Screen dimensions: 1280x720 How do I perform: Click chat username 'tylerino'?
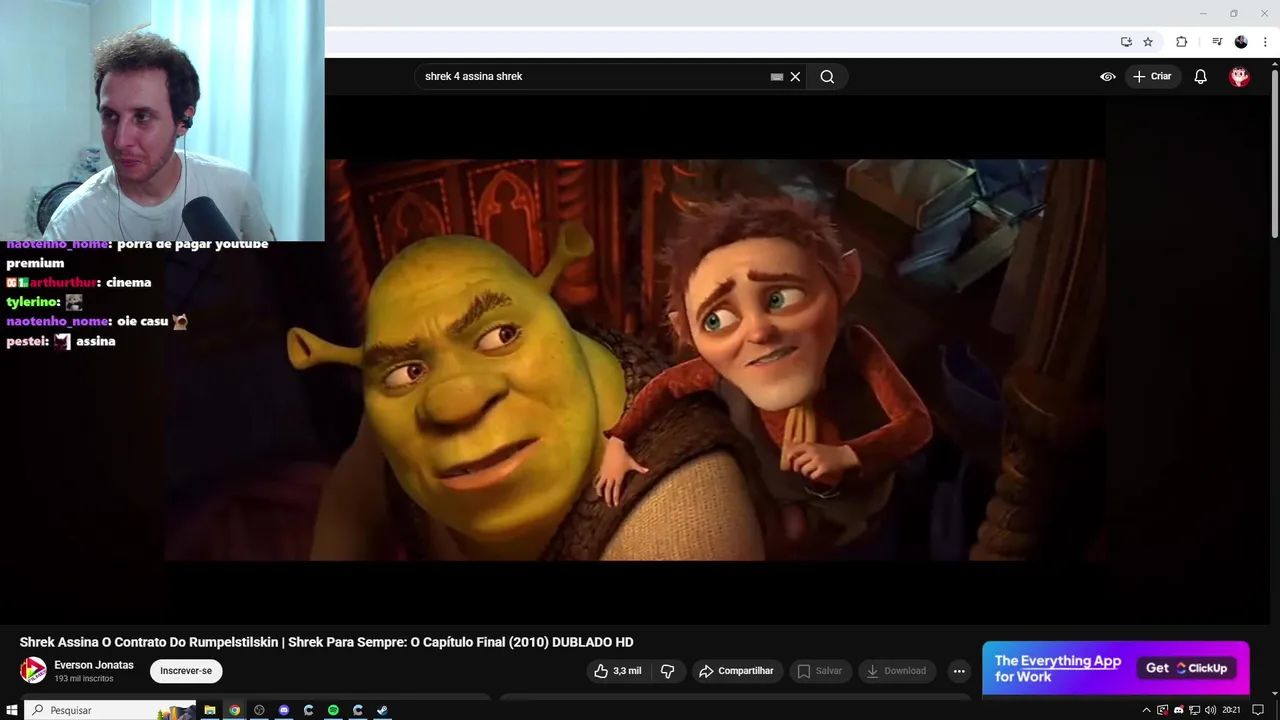tap(31, 302)
